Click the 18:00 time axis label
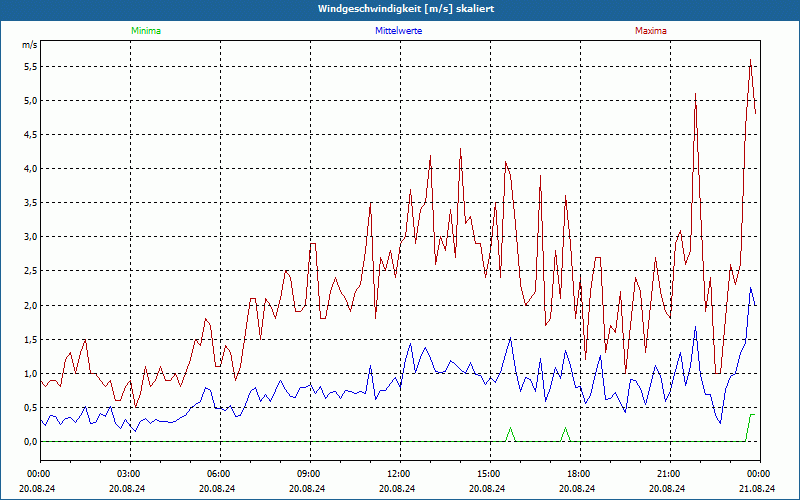The width and height of the screenshot is (800, 500). 578,474
